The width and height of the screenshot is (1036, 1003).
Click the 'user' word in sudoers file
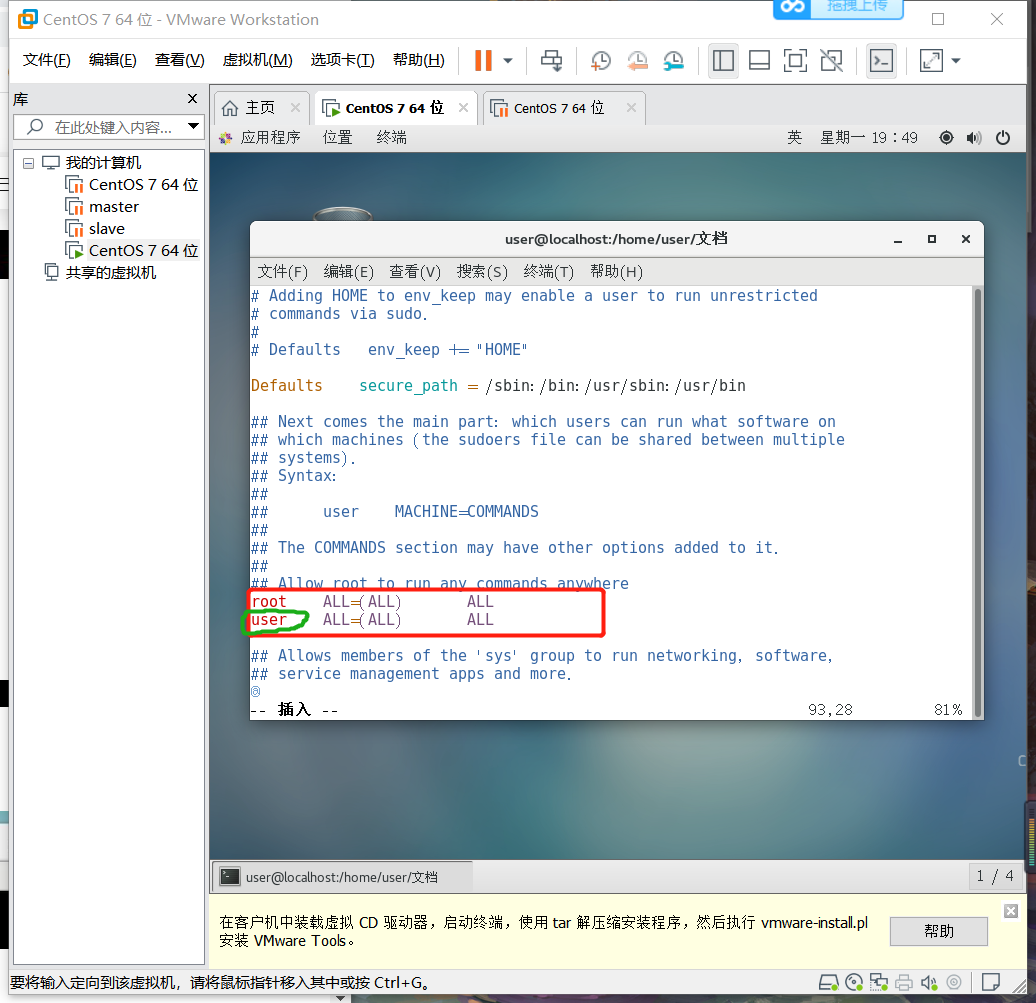(x=269, y=620)
